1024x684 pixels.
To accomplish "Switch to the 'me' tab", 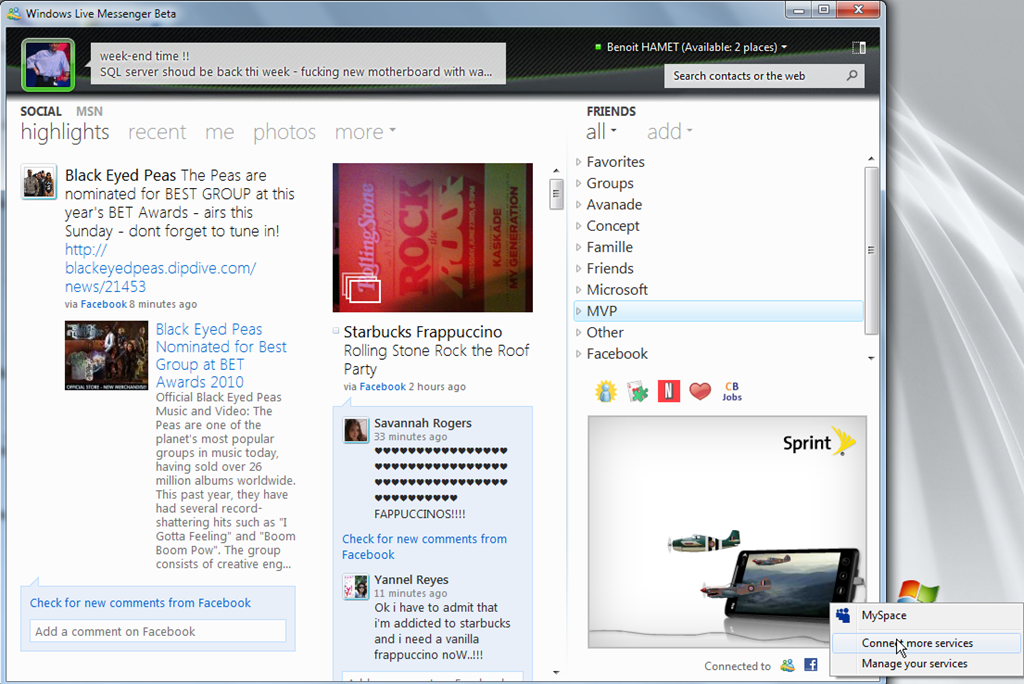I will [x=219, y=132].
